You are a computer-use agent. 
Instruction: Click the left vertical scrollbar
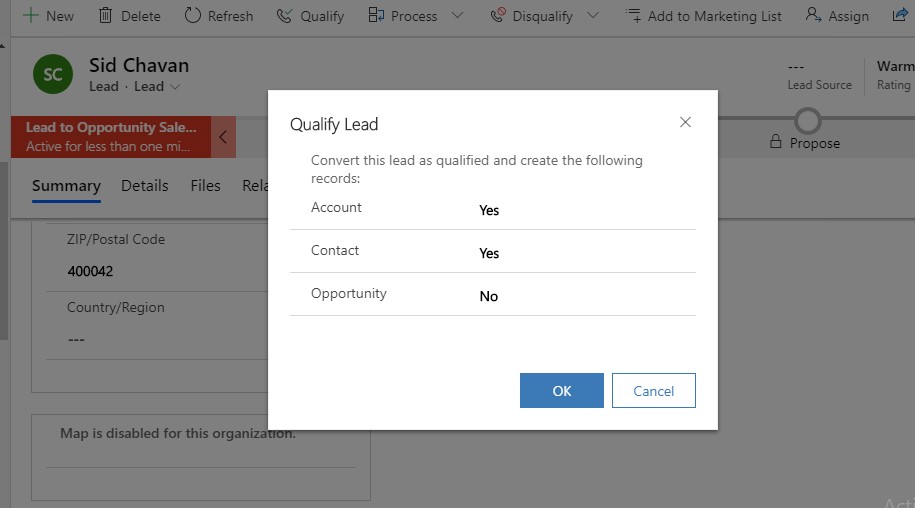coord(4,251)
